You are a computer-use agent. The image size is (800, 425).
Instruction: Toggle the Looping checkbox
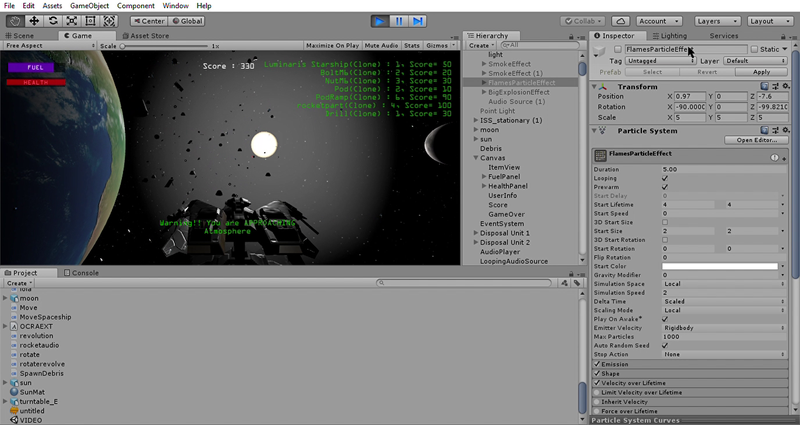click(x=665, y=178)
